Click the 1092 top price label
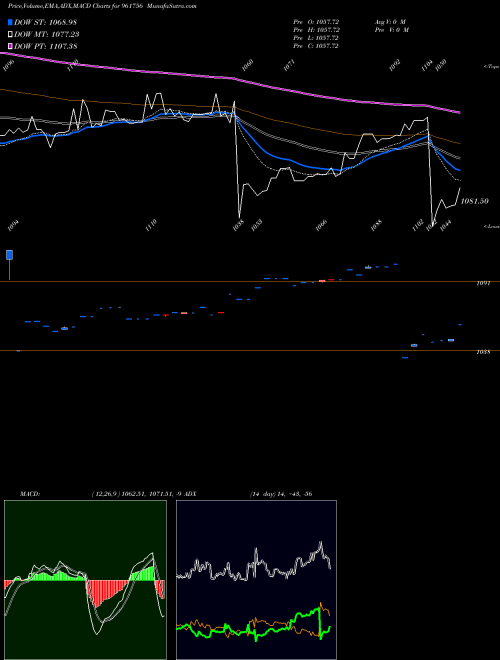The image size is (500, 660). click(394, 65)
